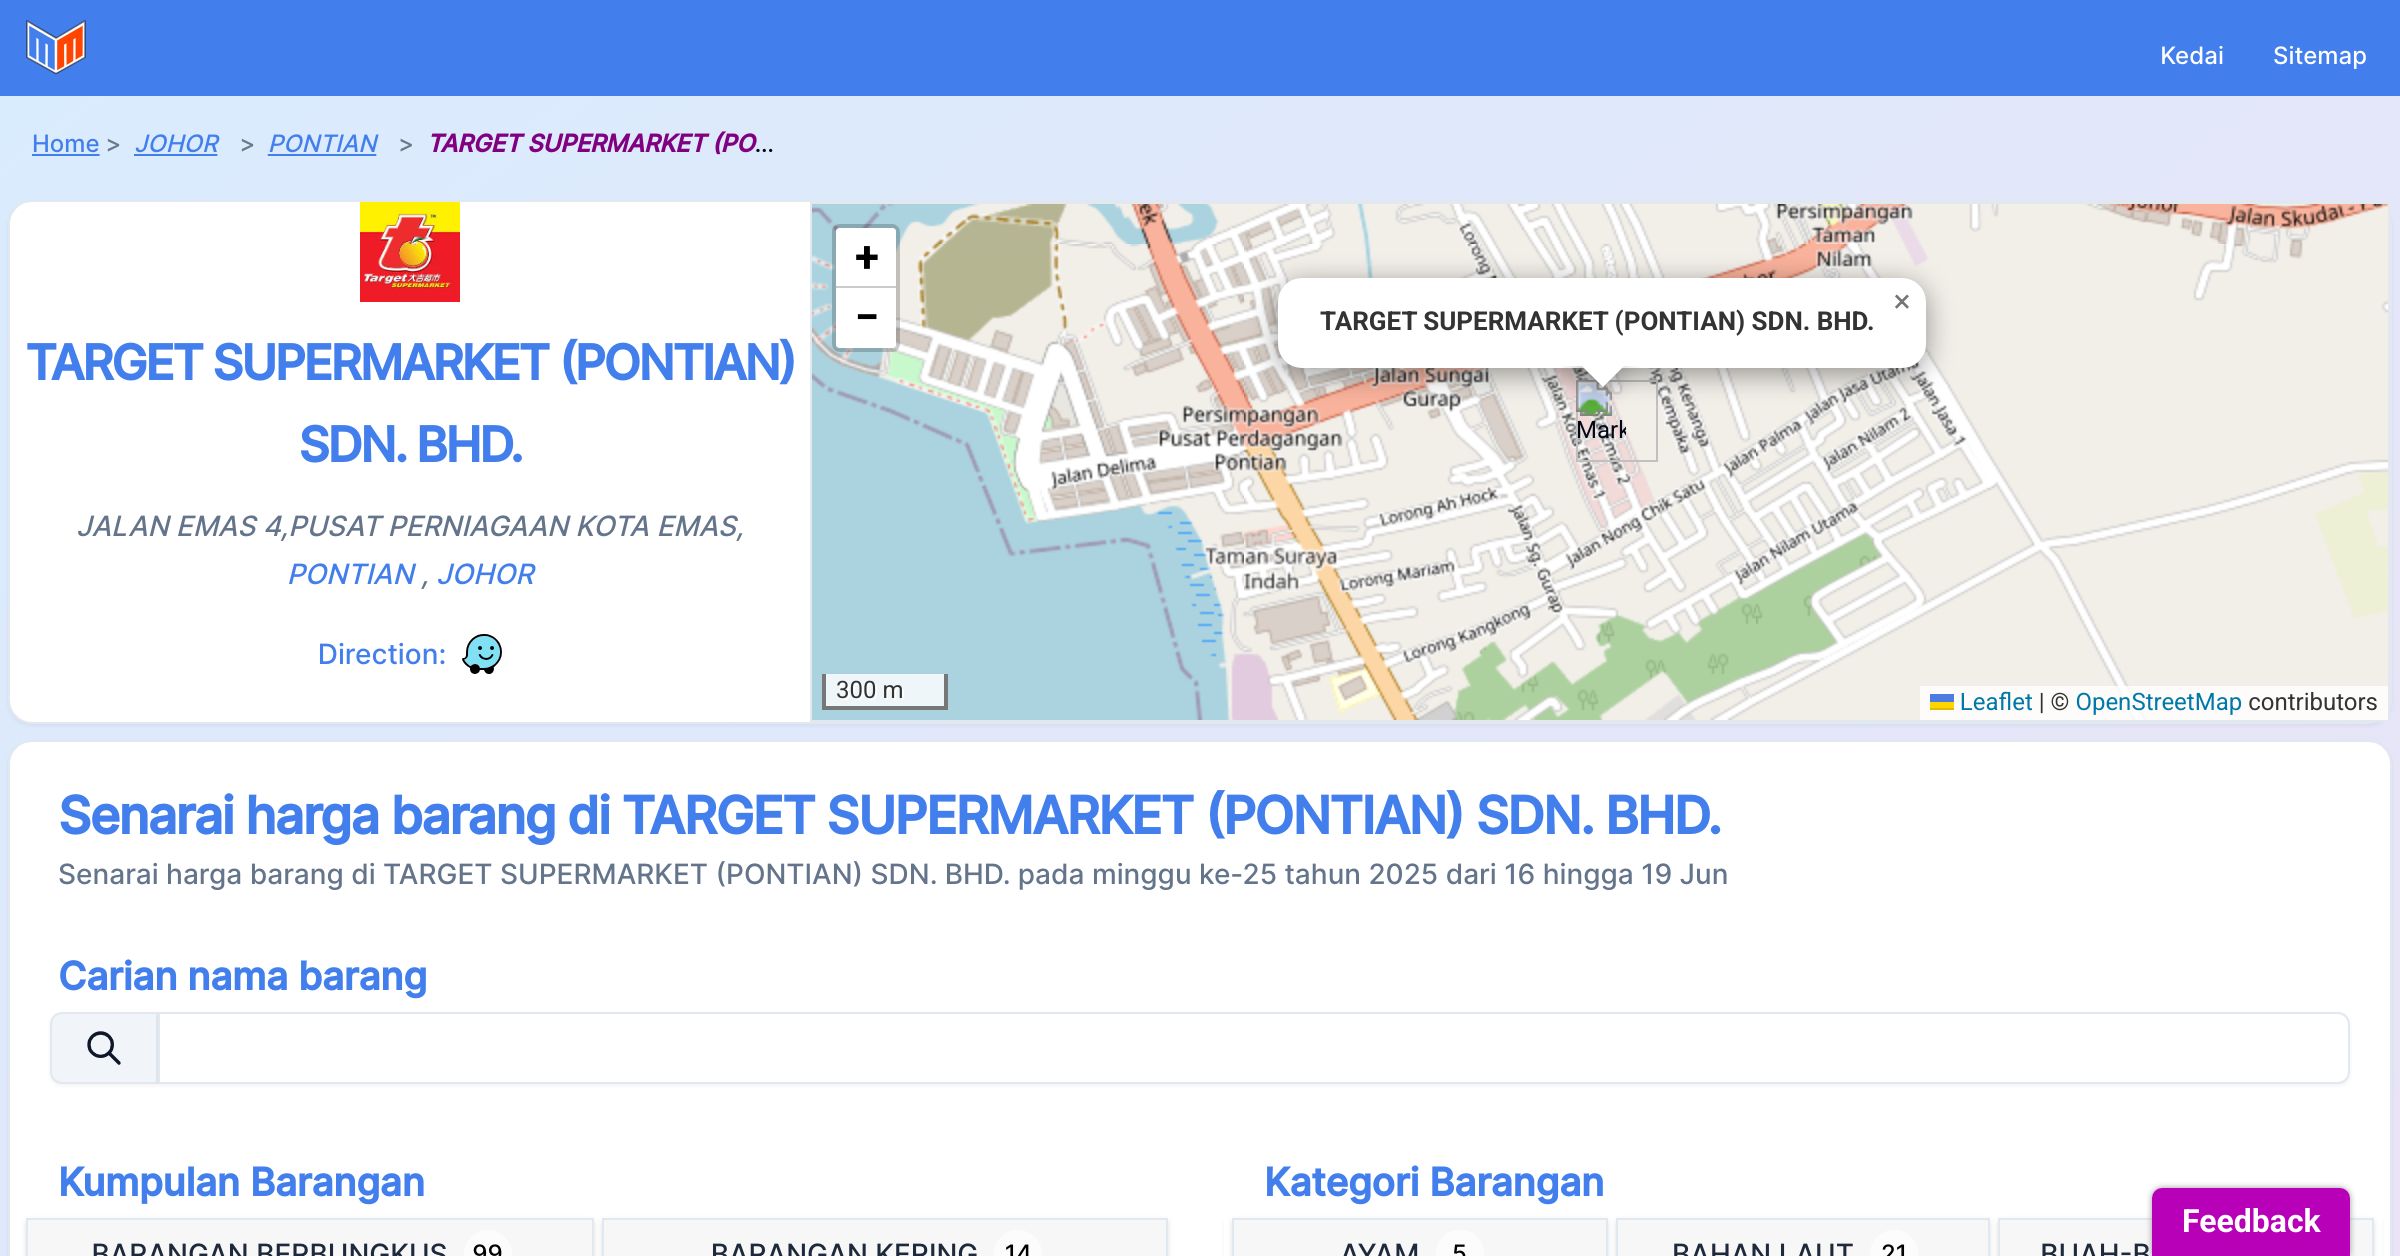2400x1256 pixels.
Task: Go to Home breadcrumb link
Action: click(65, 144)
